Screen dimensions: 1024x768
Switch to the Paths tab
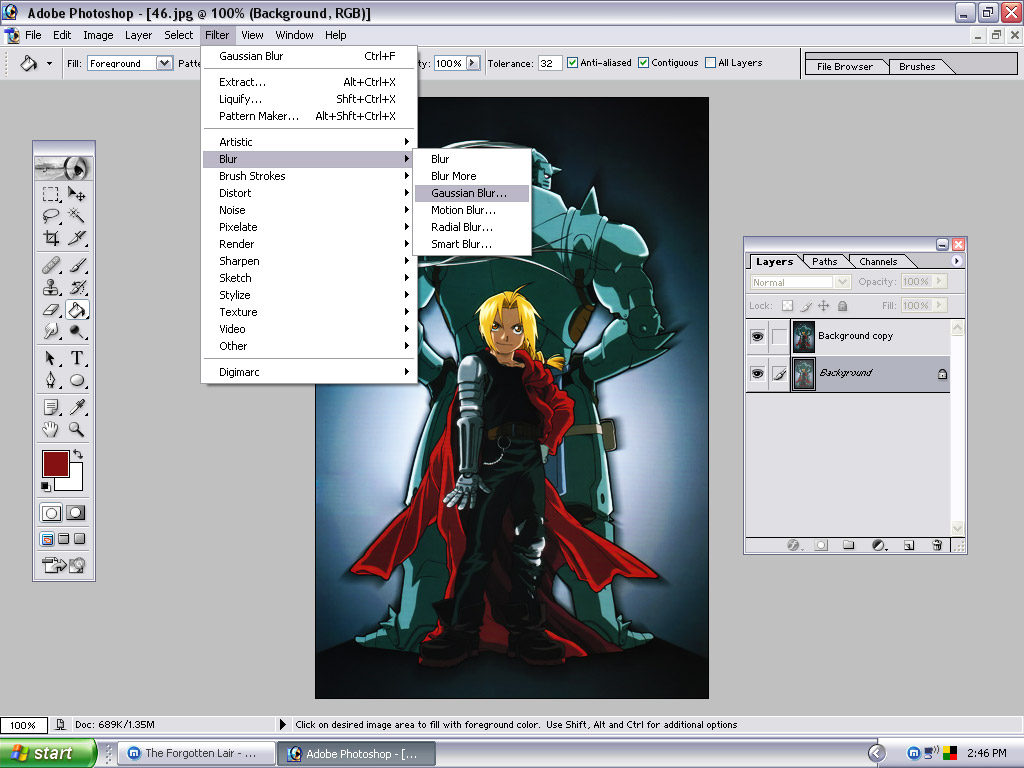[824, 262]
